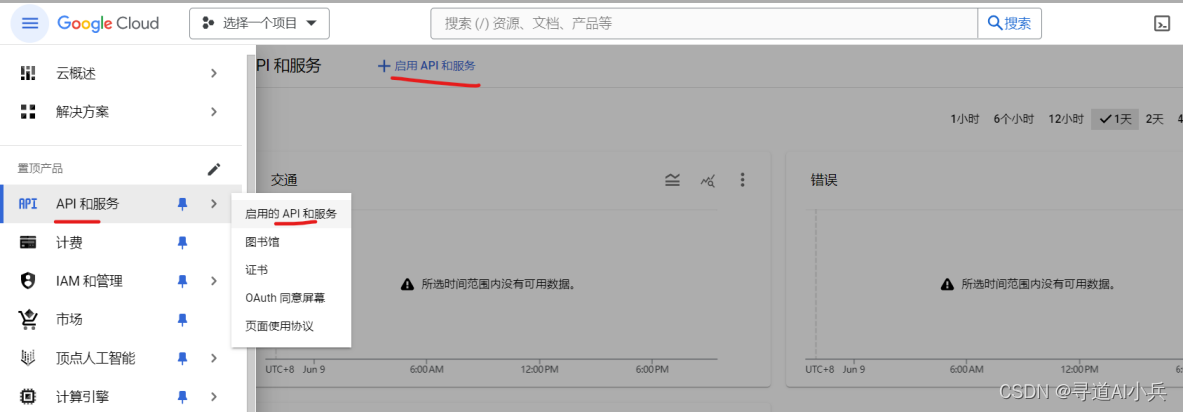Select 证书 in the flyout menu
1183x412 pixels.
pyautogui.click(x=291, y=270)
